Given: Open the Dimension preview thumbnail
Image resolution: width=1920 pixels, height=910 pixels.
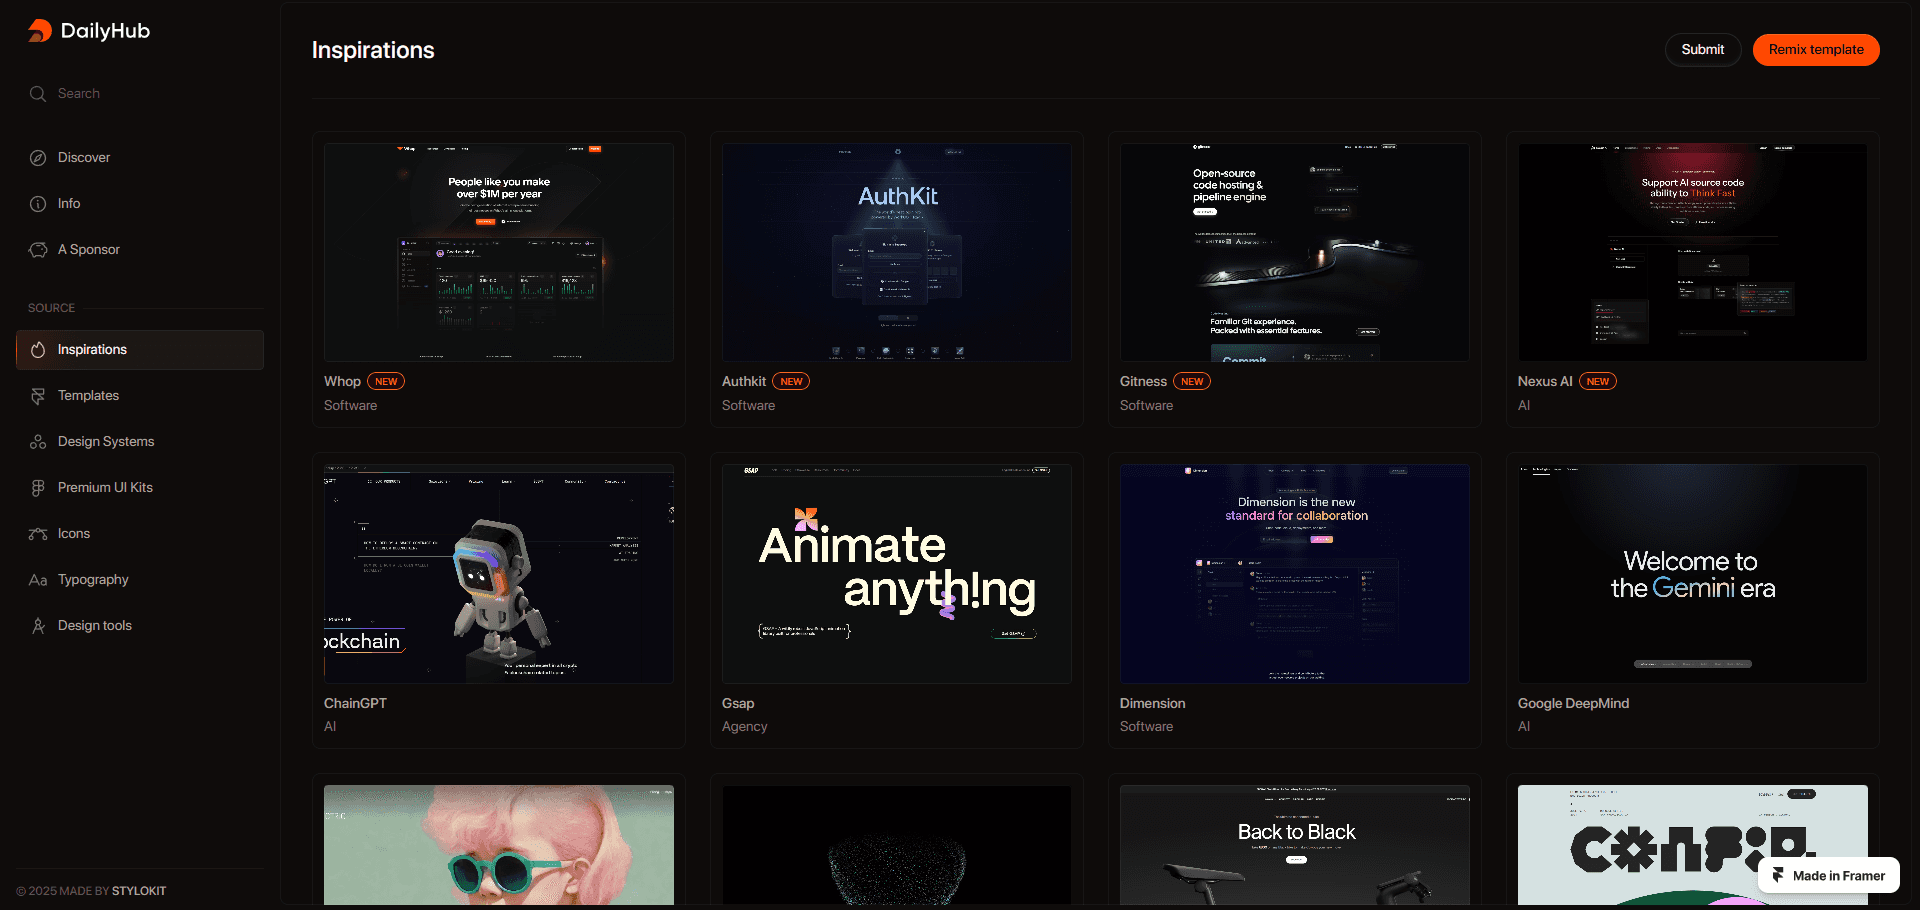Looking at the screenshot, I should click(x=1295, y=573).
